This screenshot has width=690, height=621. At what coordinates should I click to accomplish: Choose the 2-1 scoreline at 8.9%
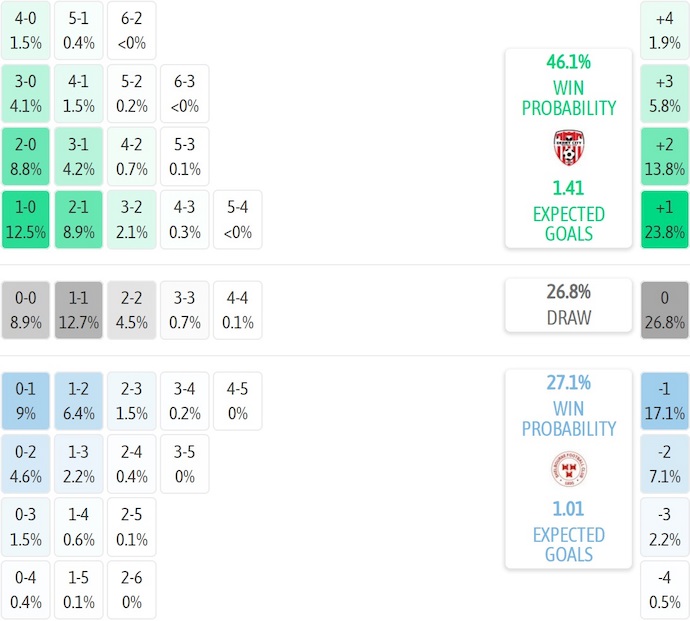click(79, 220)
